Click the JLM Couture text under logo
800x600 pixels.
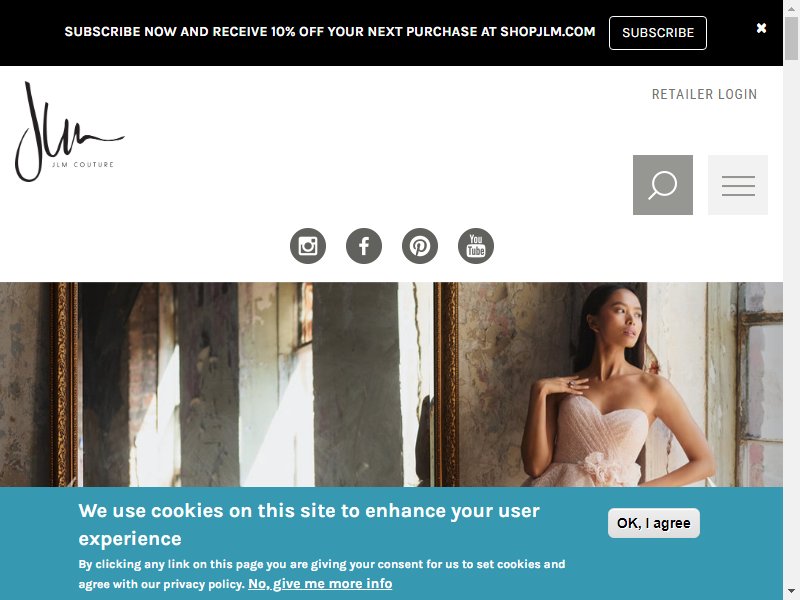pyautogui.click(x=83, y=164)
